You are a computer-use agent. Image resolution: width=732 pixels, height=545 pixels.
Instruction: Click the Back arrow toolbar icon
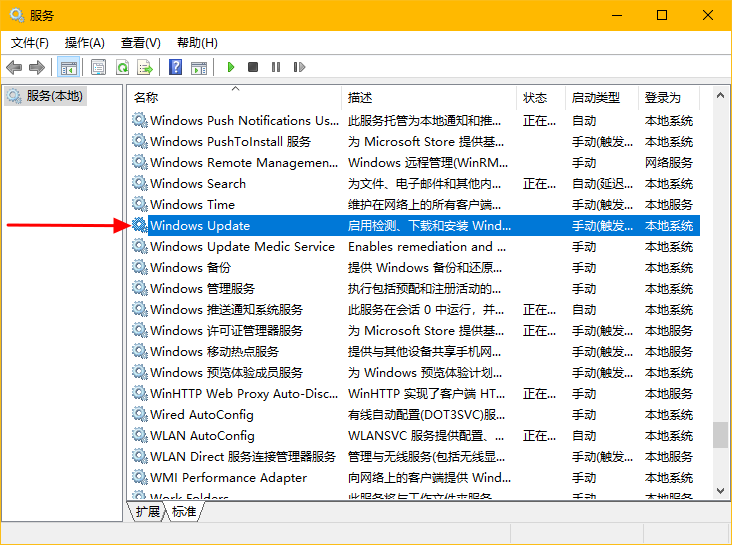pyautogui.click(x=14, y=67)
